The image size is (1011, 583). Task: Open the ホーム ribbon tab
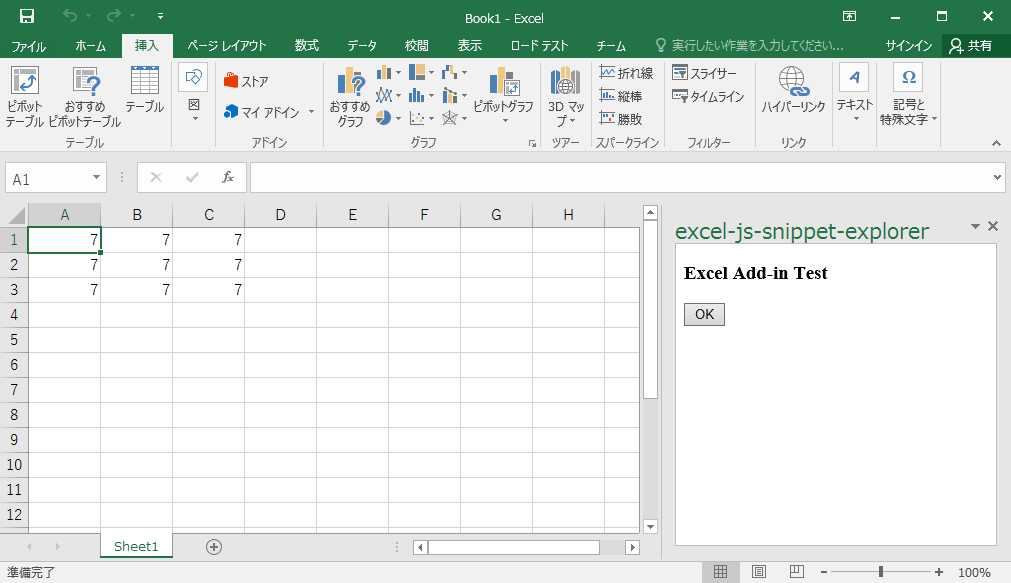click(x=90, y=46)
